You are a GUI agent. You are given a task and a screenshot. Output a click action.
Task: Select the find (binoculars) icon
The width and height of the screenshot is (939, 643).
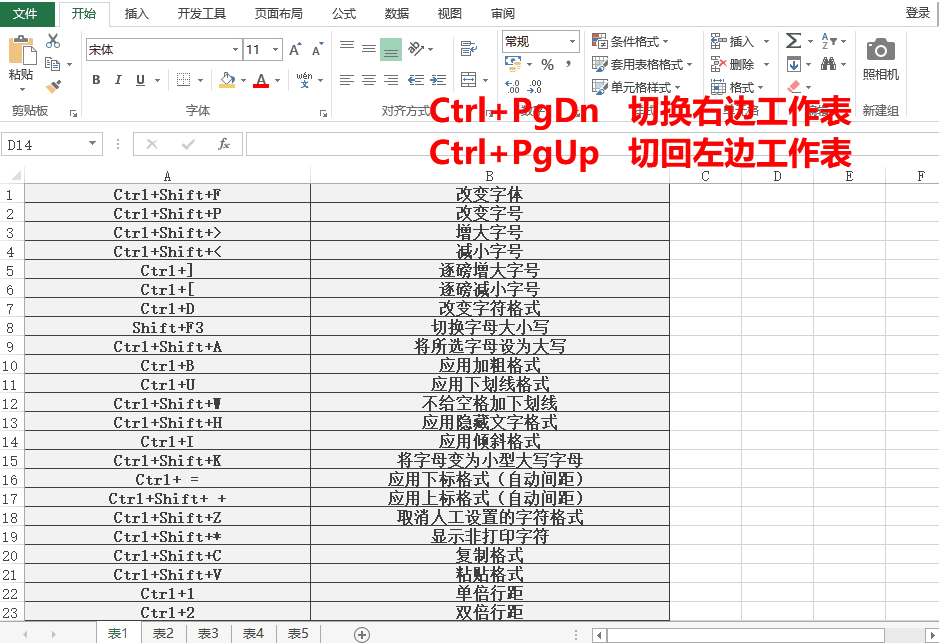[830, 63]
